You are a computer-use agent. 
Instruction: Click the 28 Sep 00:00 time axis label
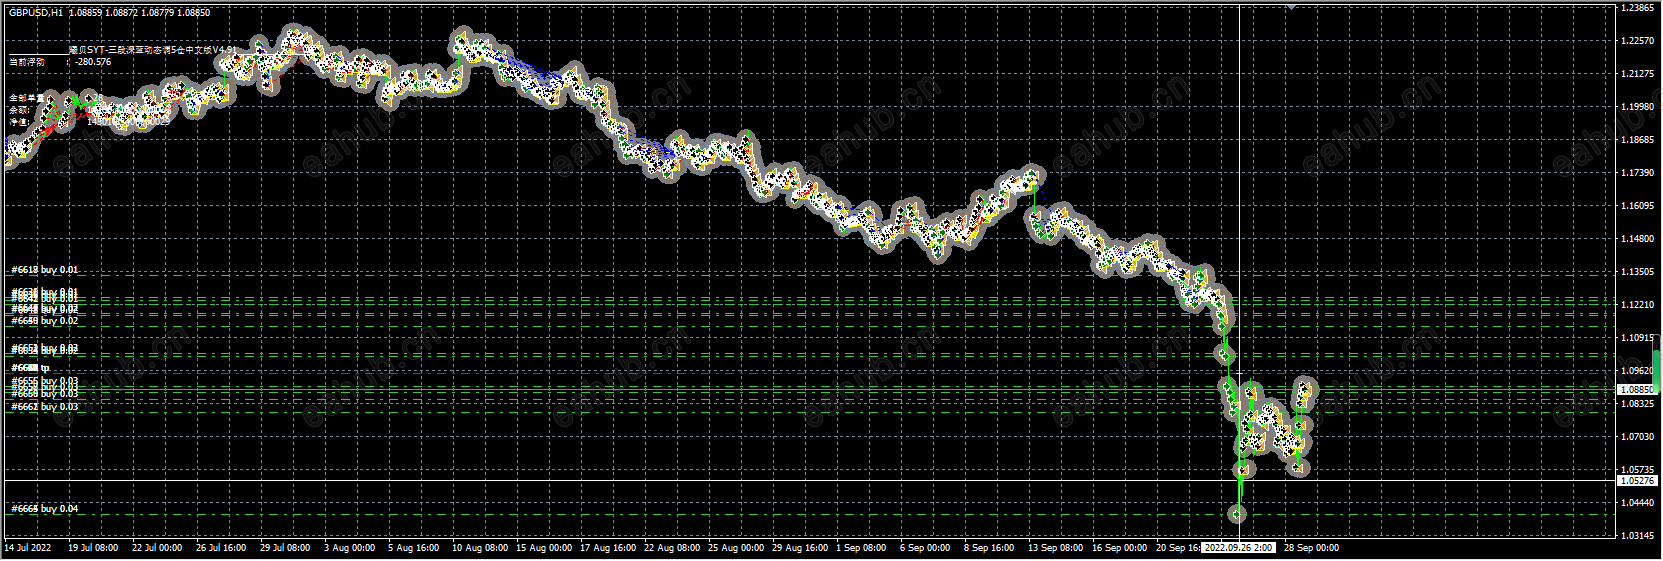coord(1312,548)
